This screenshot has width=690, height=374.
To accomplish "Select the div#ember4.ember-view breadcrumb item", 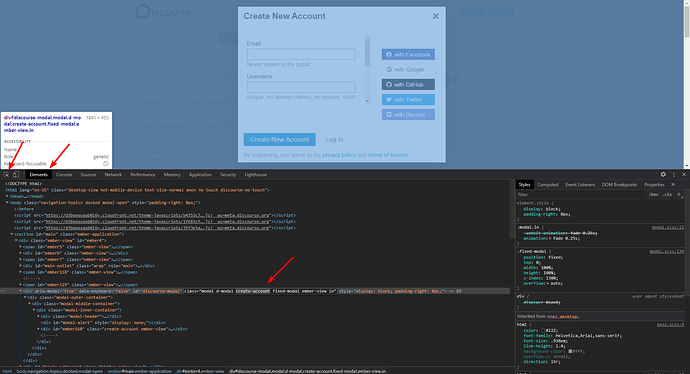I will pyautogui.click(x=200, y=371).
